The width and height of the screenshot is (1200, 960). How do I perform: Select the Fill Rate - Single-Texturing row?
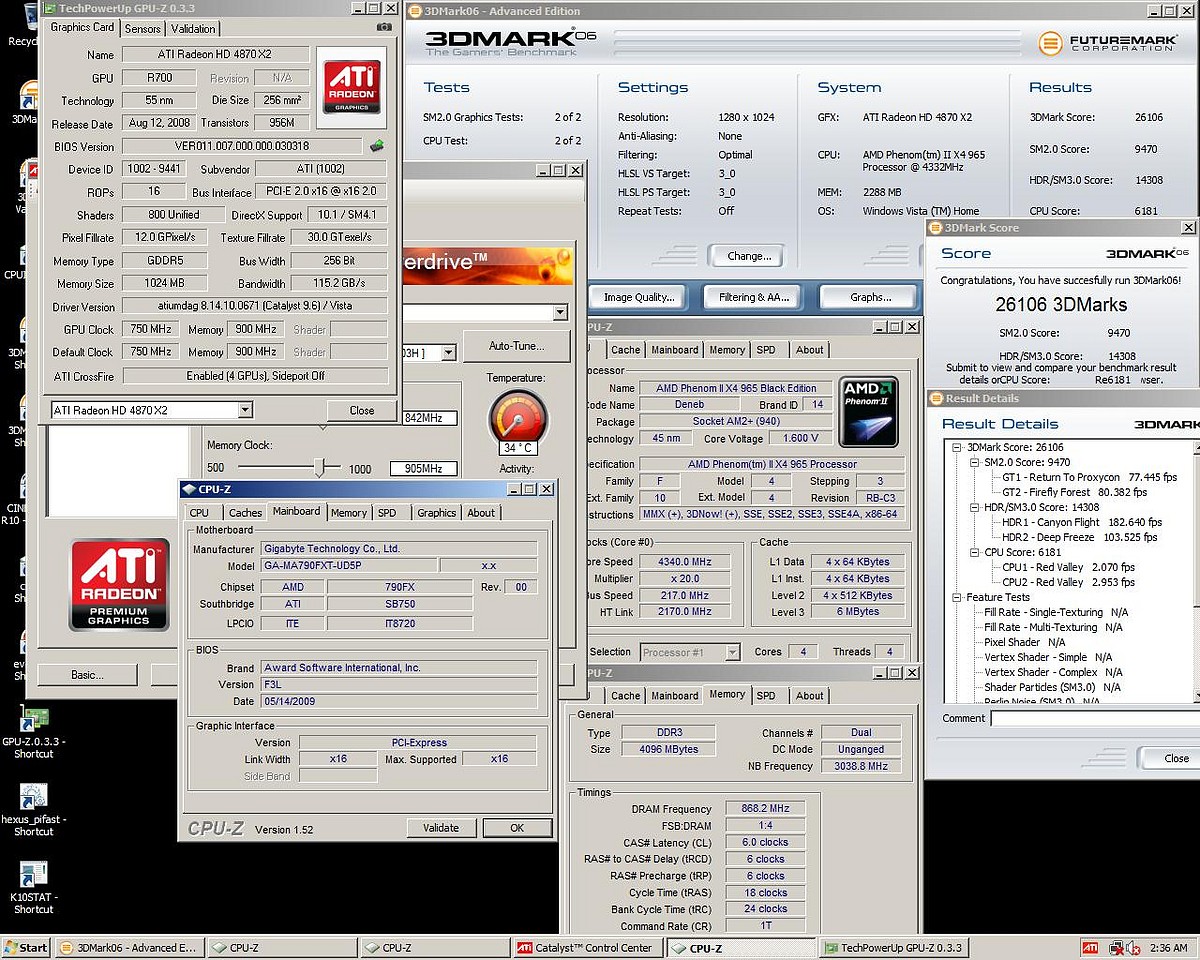point(1056,613)
